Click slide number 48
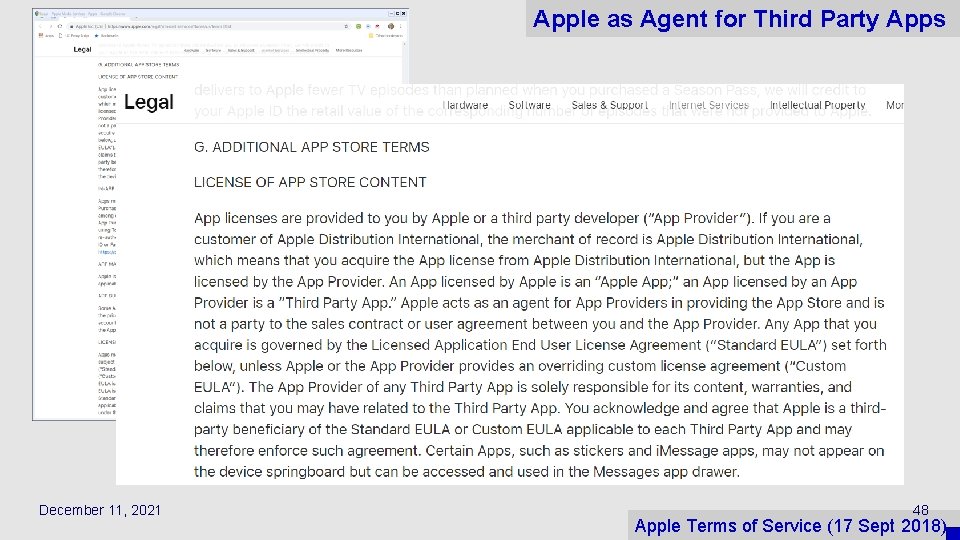960x540 pixels. (x=920, y=510)
